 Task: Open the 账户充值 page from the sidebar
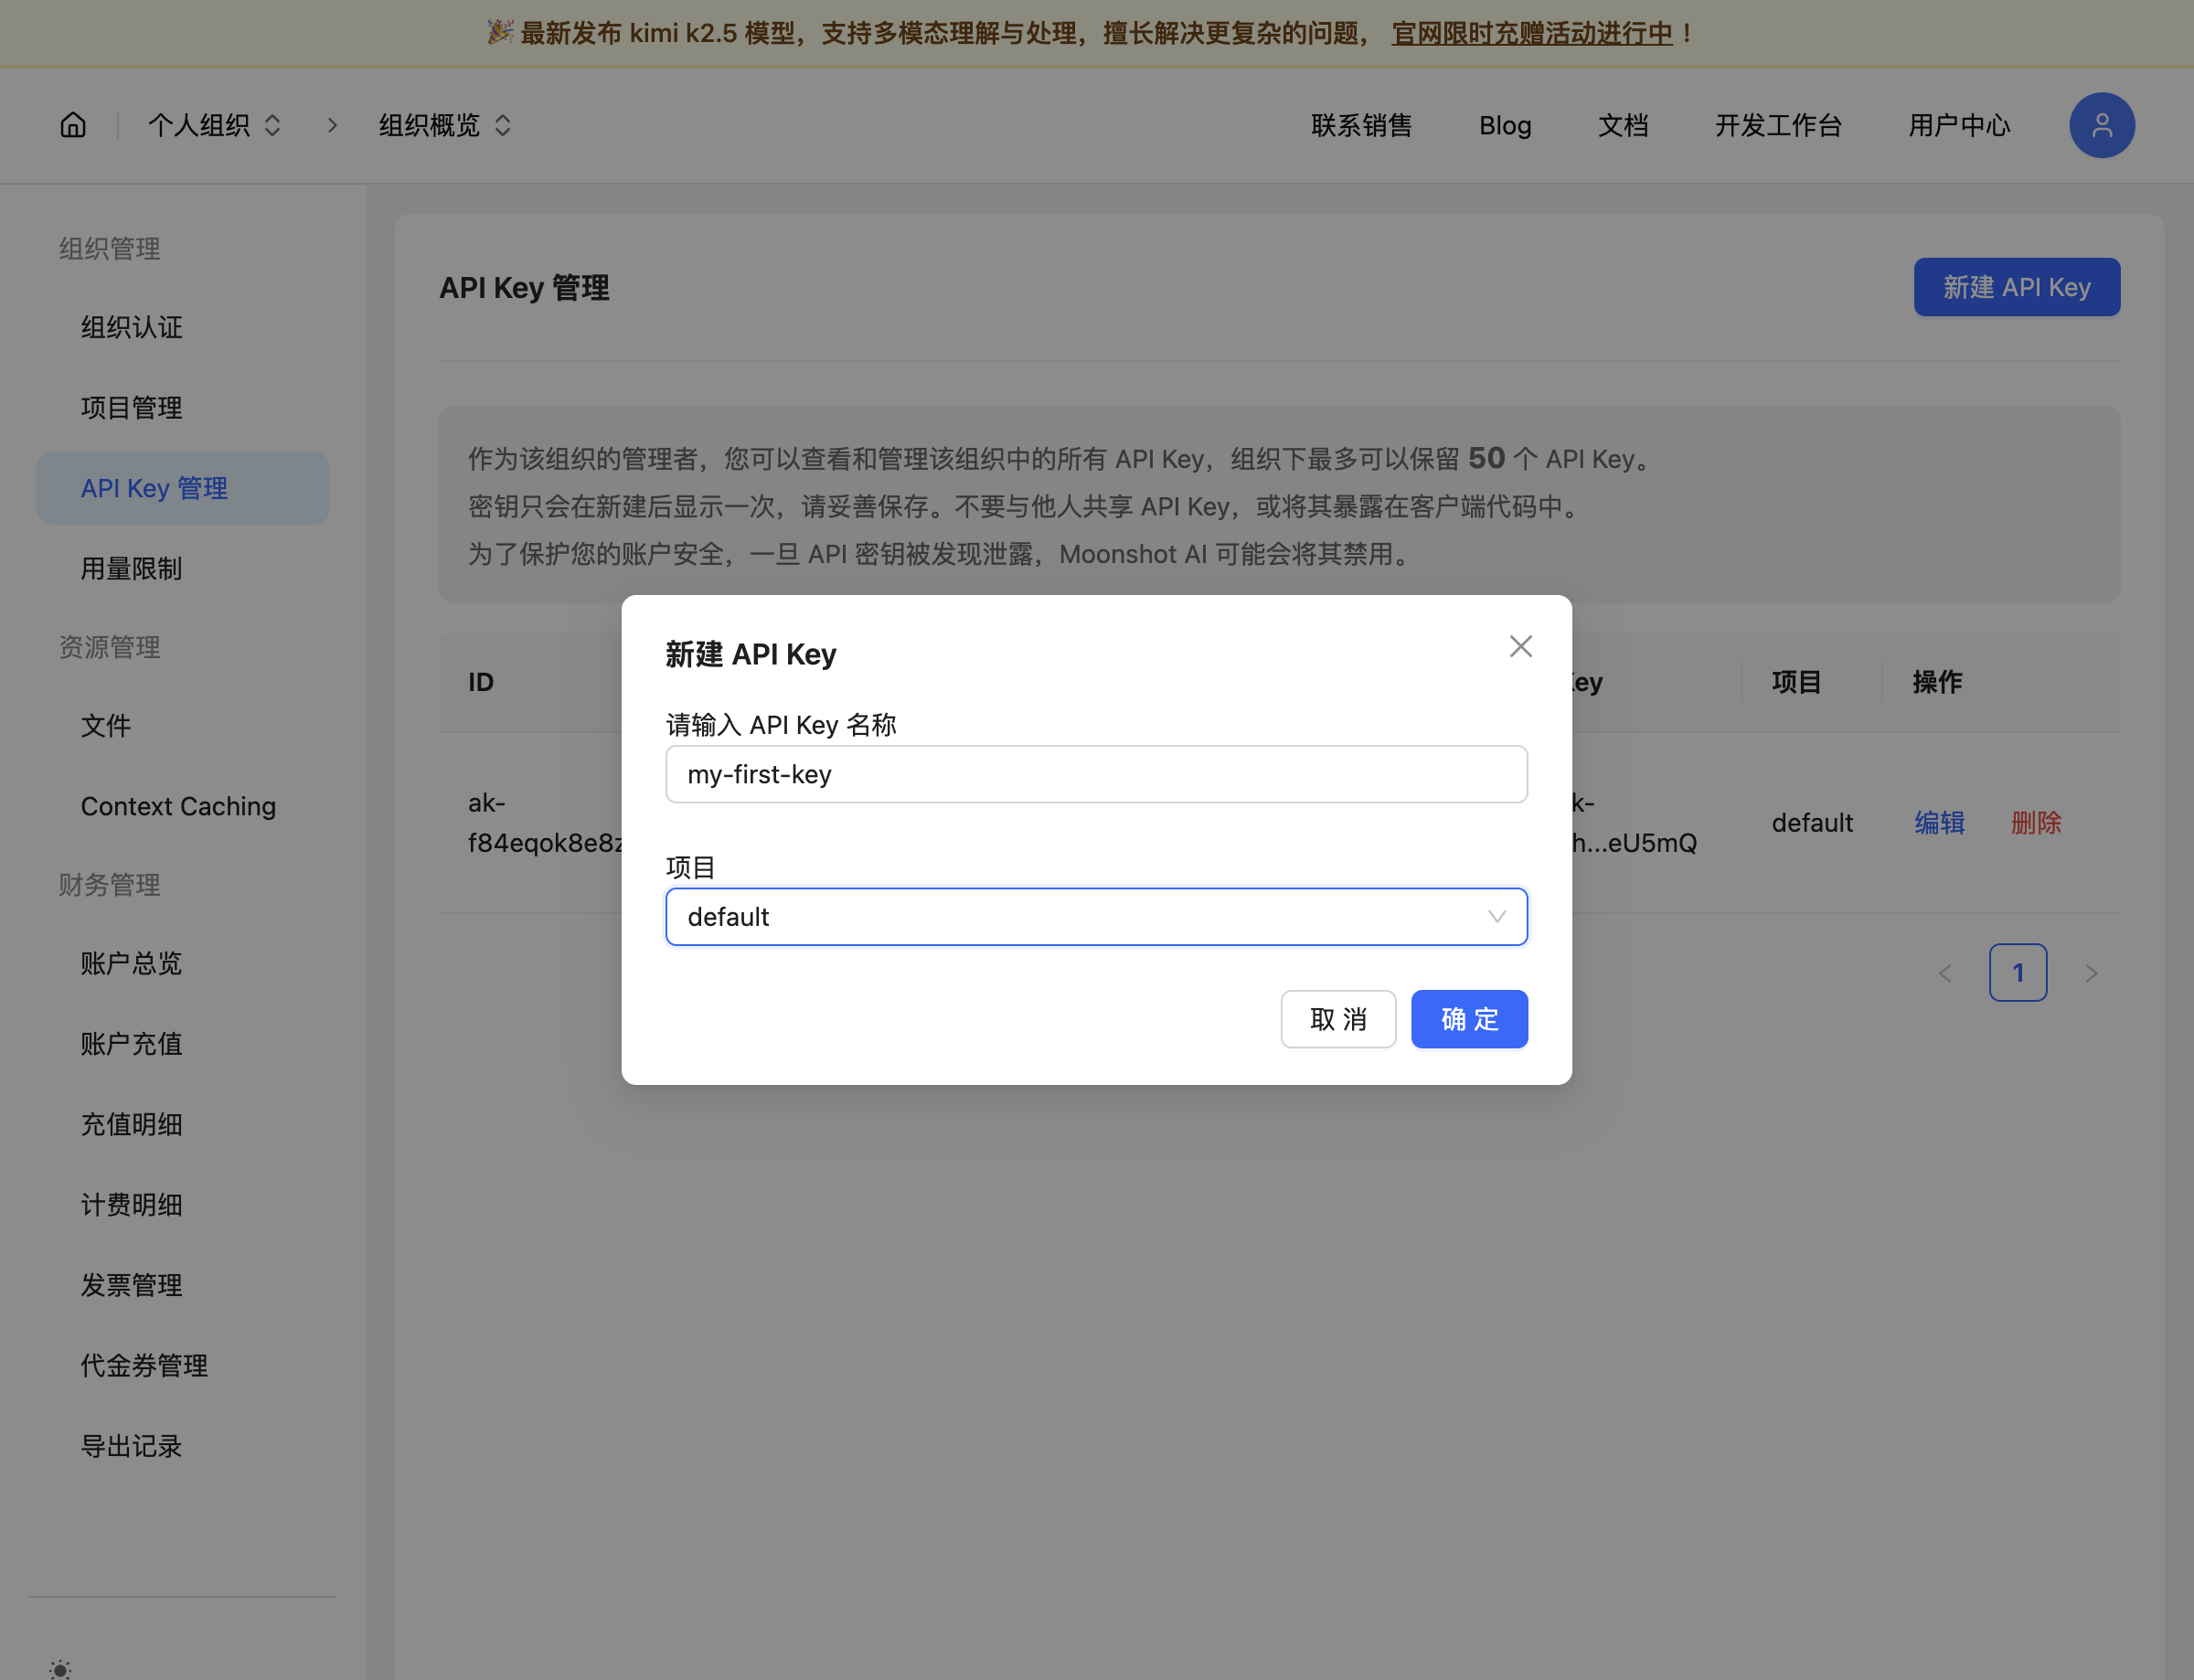131,1044
